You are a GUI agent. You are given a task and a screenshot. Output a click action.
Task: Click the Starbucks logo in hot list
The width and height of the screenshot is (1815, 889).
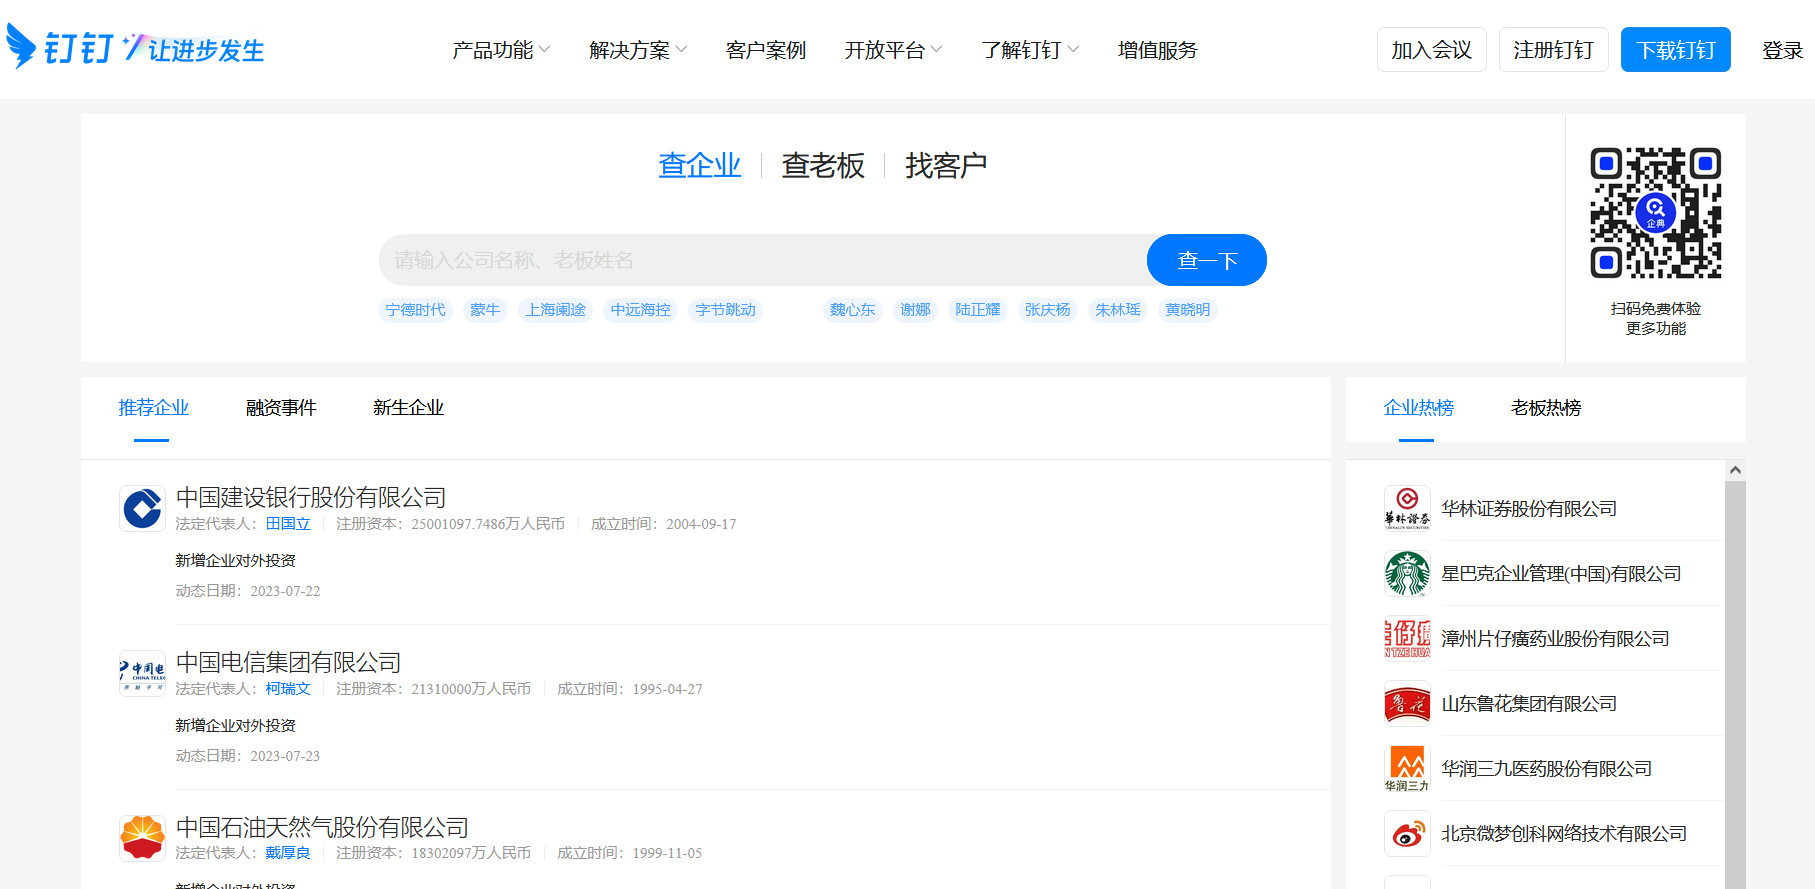click(x=1407, y=573)
